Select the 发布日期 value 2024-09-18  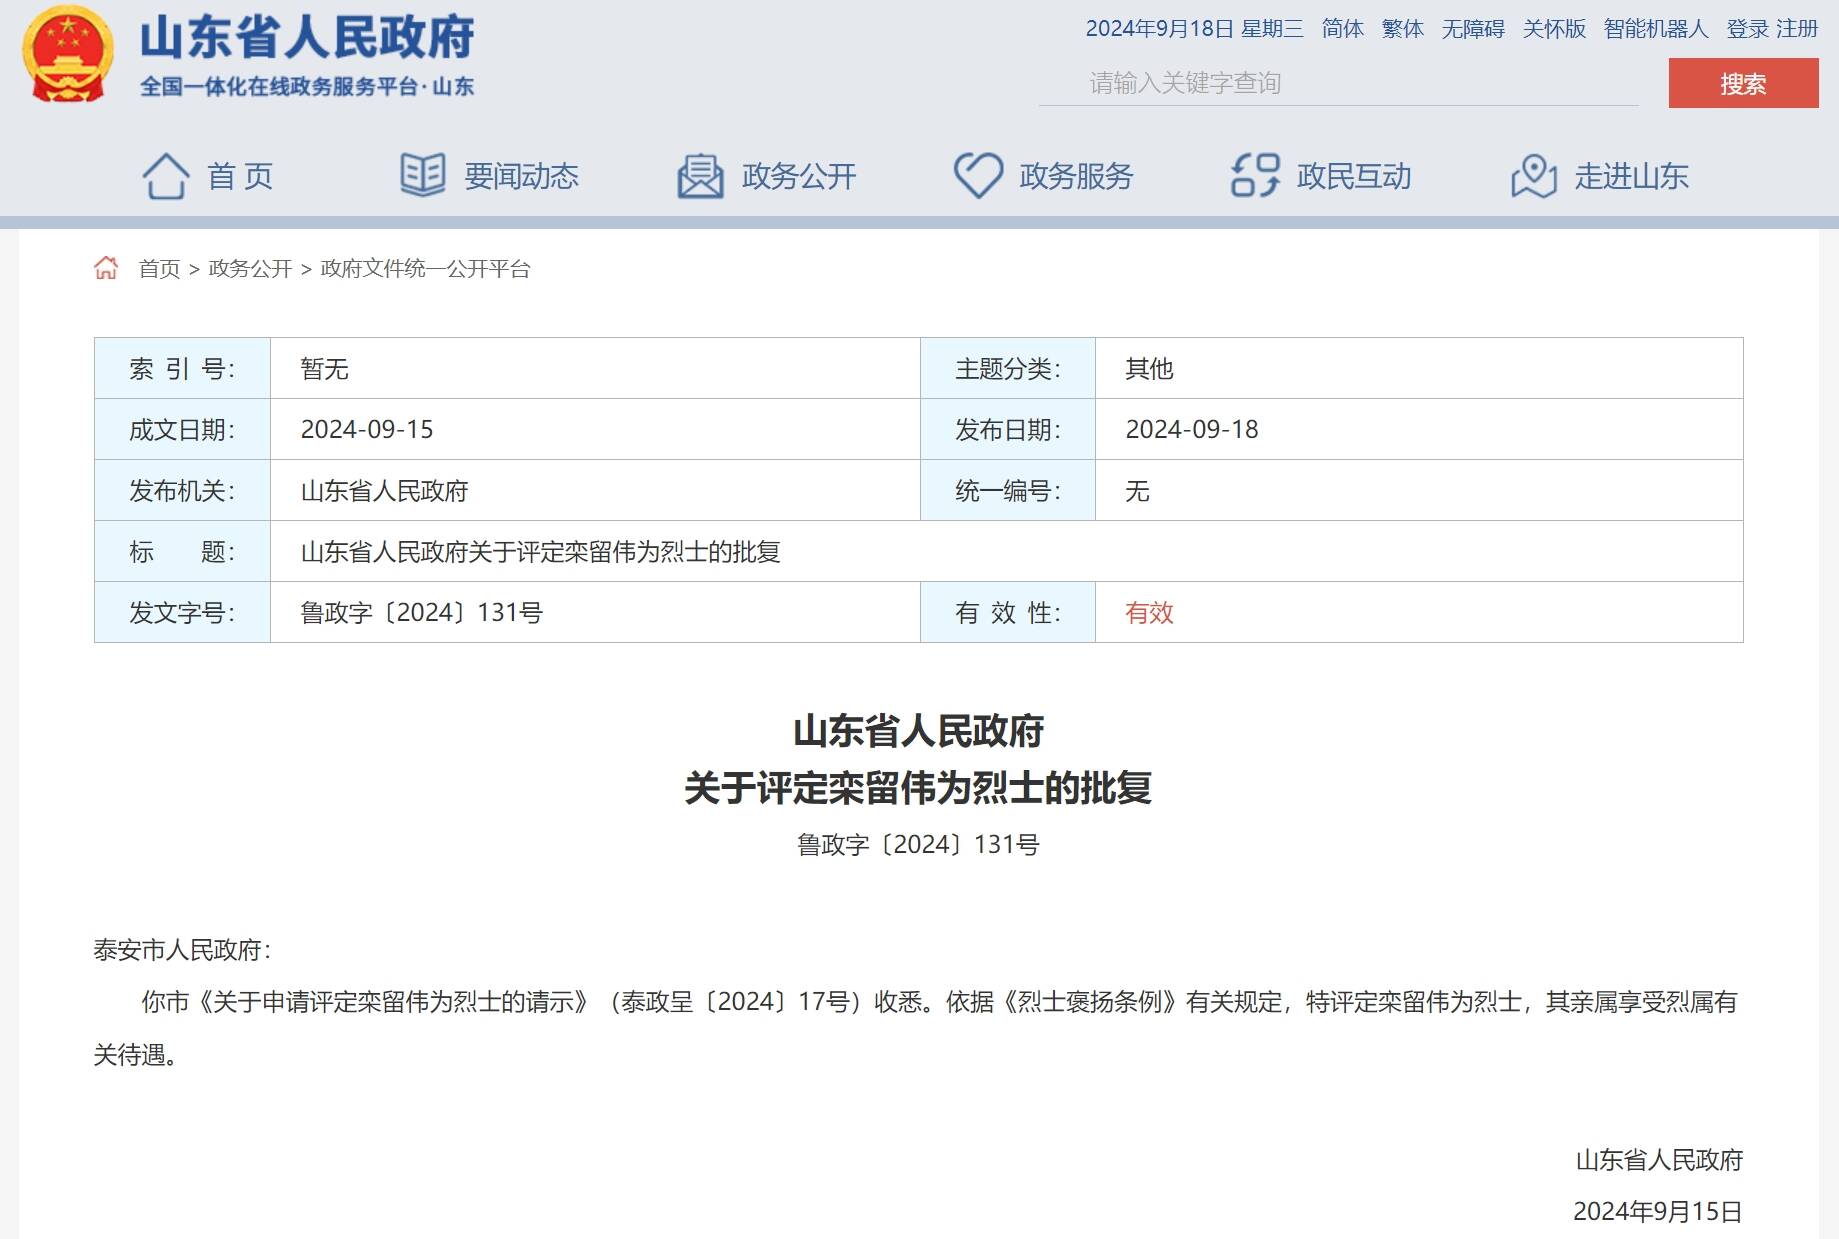click(x=1192, y=429)
